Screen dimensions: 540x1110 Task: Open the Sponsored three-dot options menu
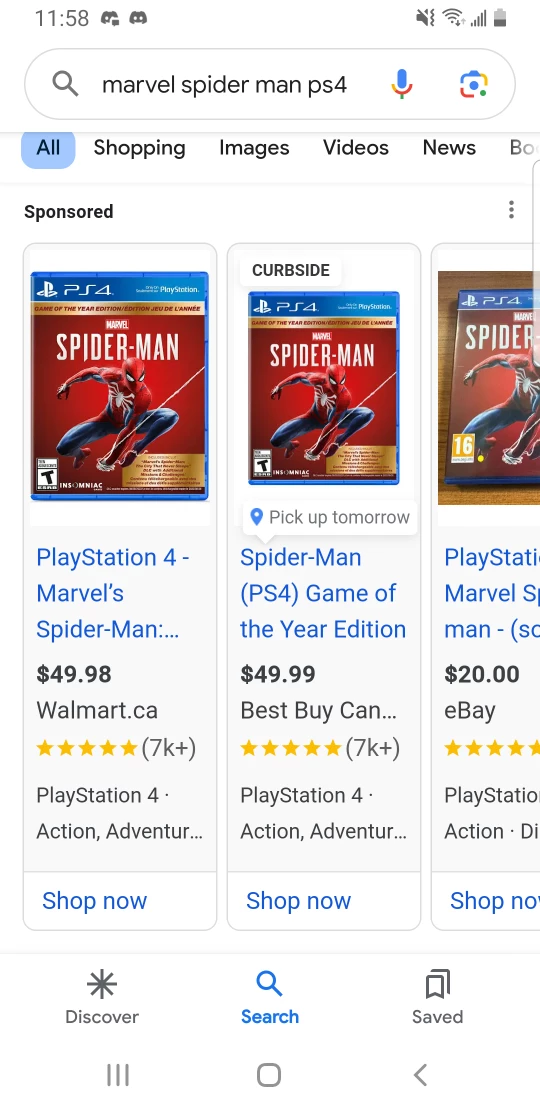(x=511, y=210)
